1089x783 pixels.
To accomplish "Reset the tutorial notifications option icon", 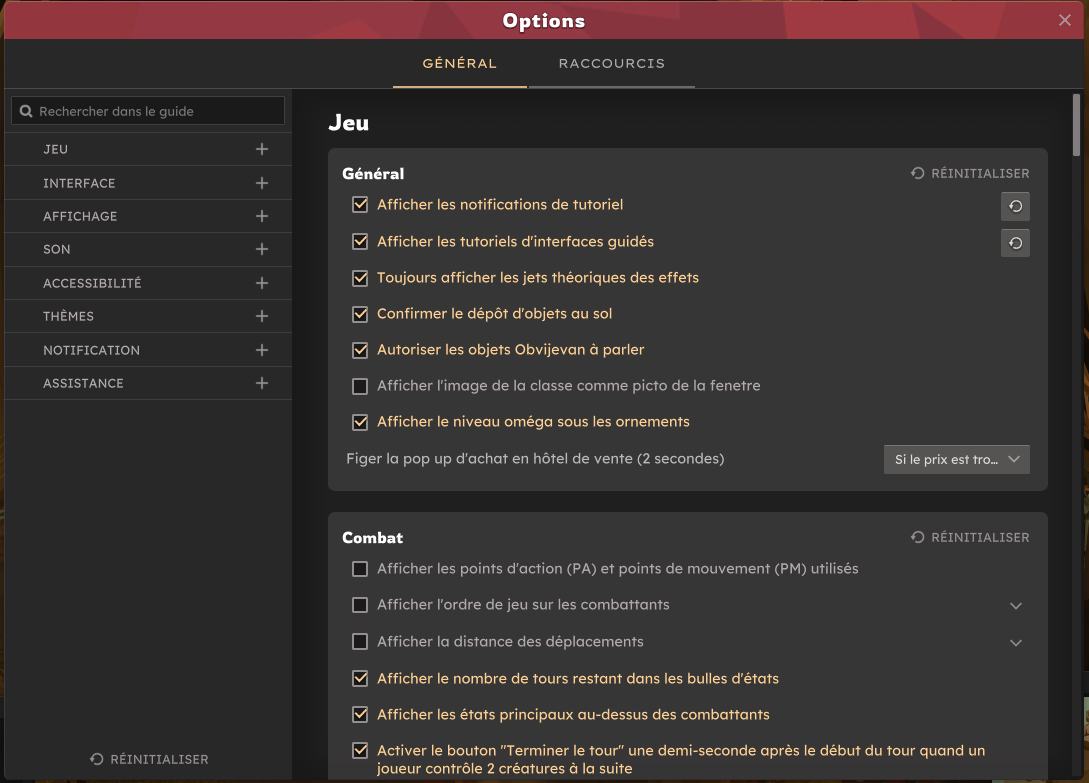I will [1015, 206].
